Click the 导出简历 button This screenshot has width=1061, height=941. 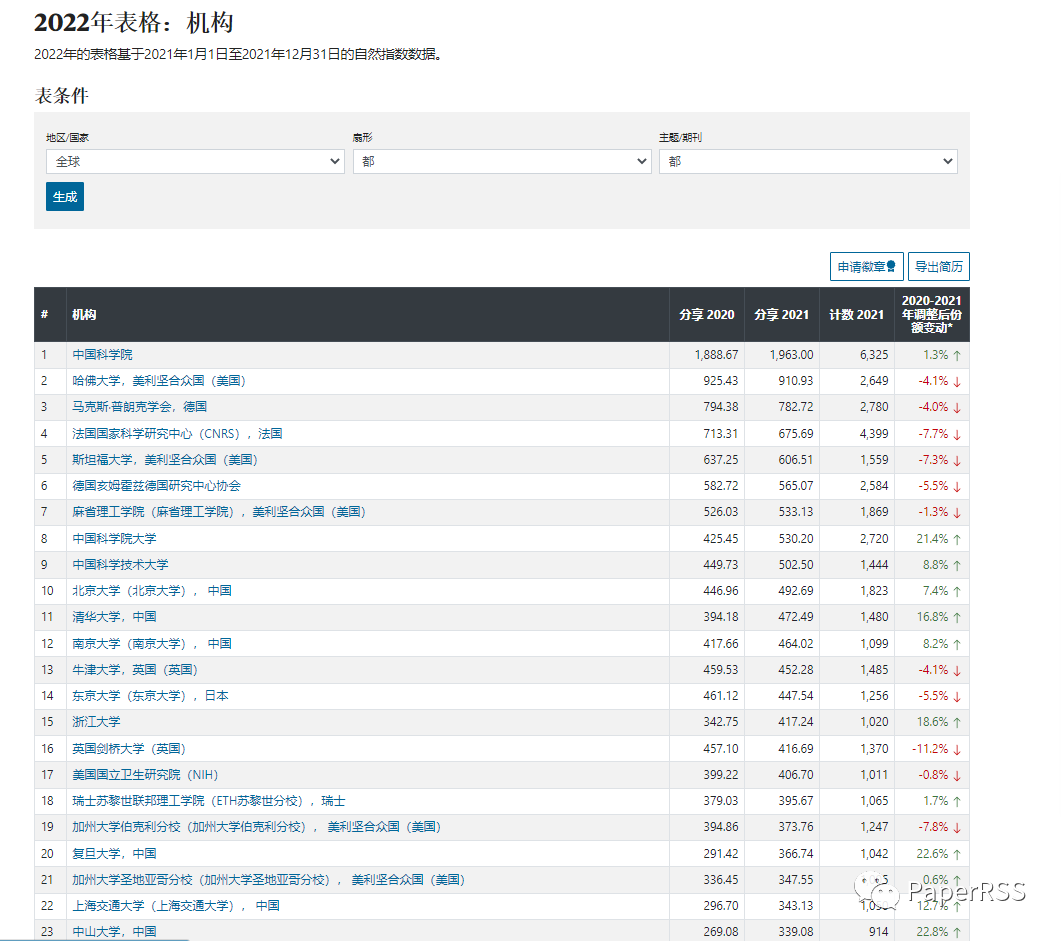click(x=939, y=267)
